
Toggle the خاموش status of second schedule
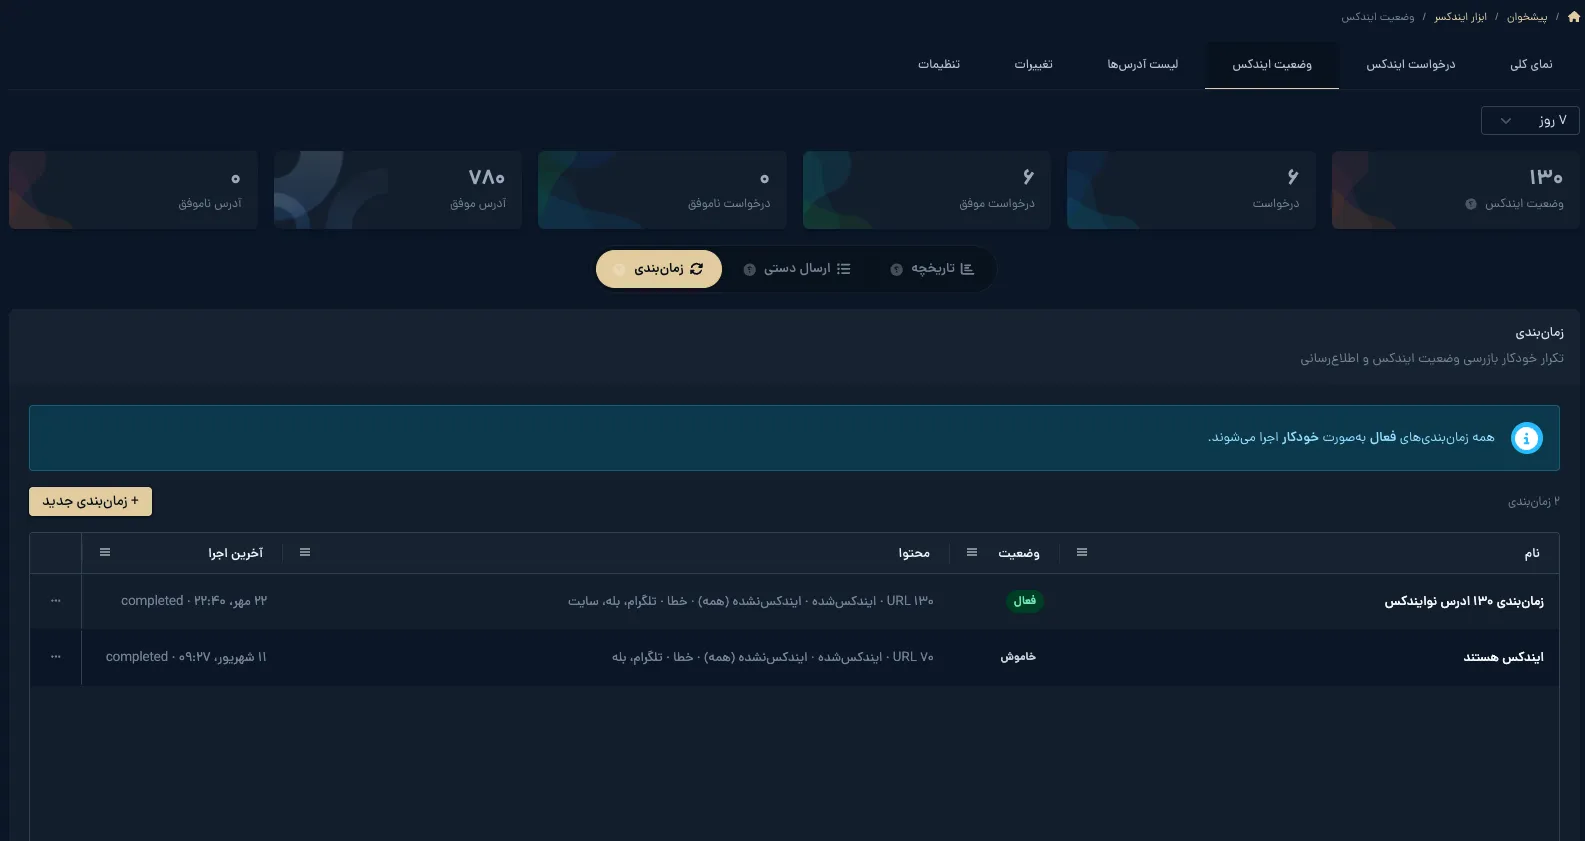[1018, 657]
